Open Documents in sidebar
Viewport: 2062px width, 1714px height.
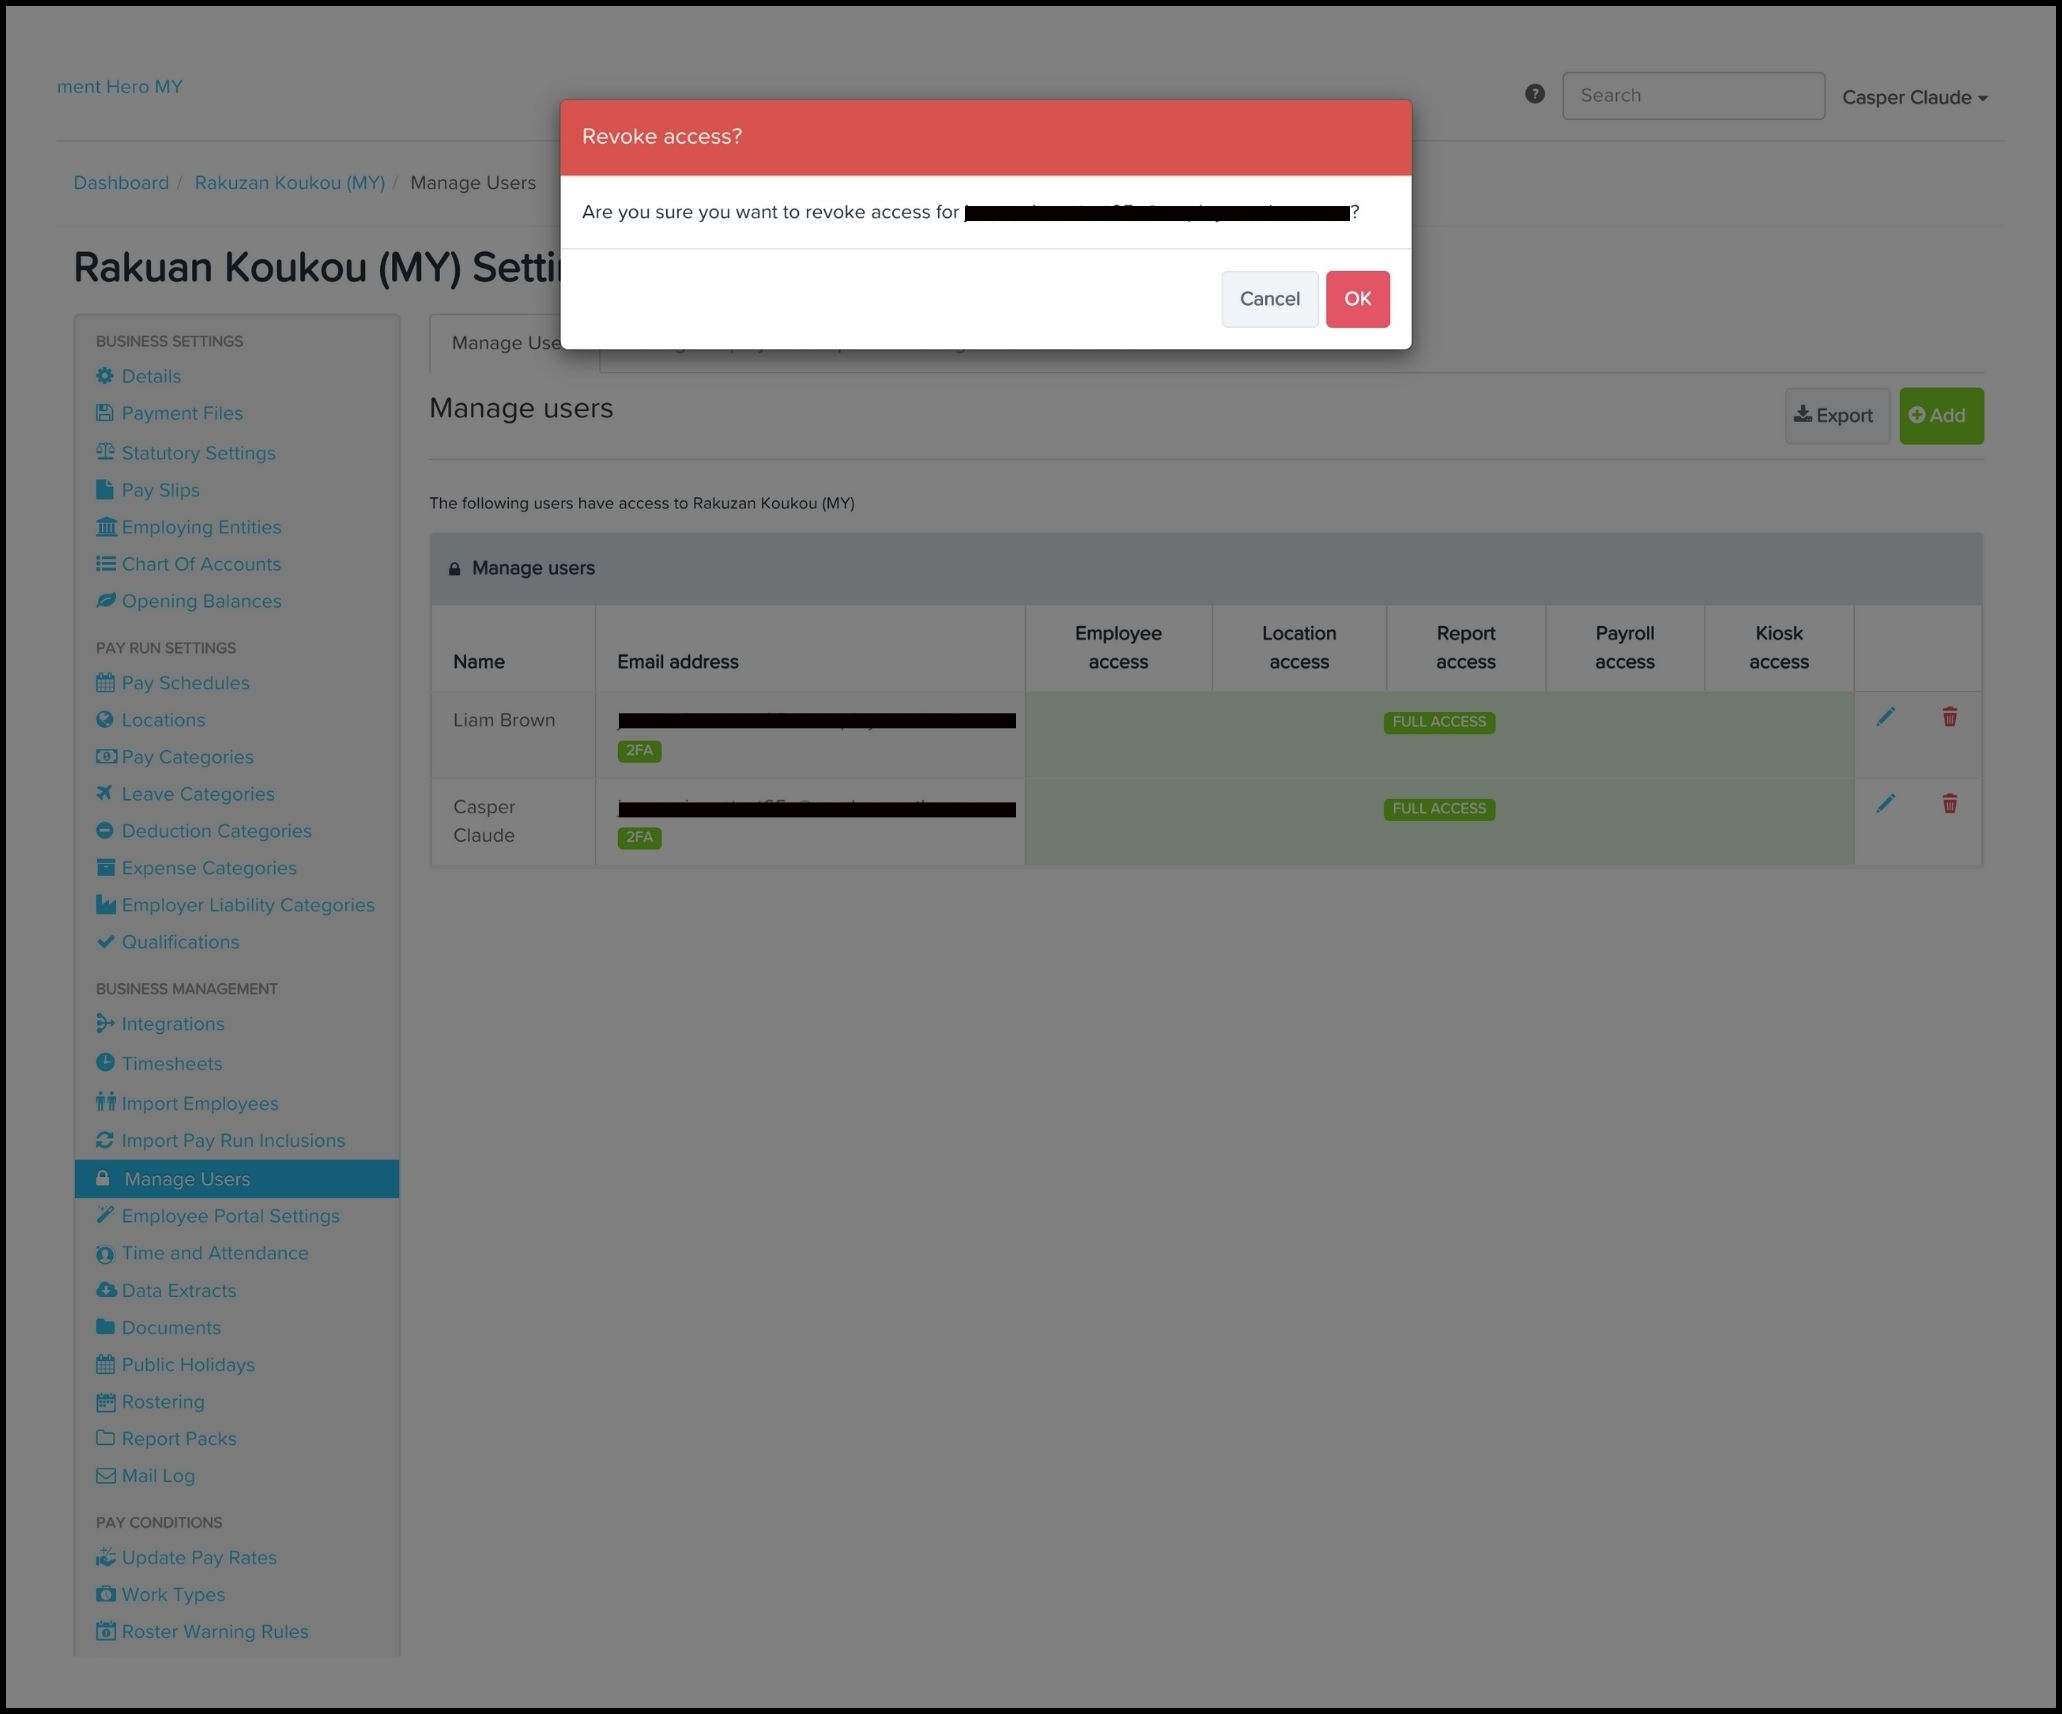coord(171,1328)
